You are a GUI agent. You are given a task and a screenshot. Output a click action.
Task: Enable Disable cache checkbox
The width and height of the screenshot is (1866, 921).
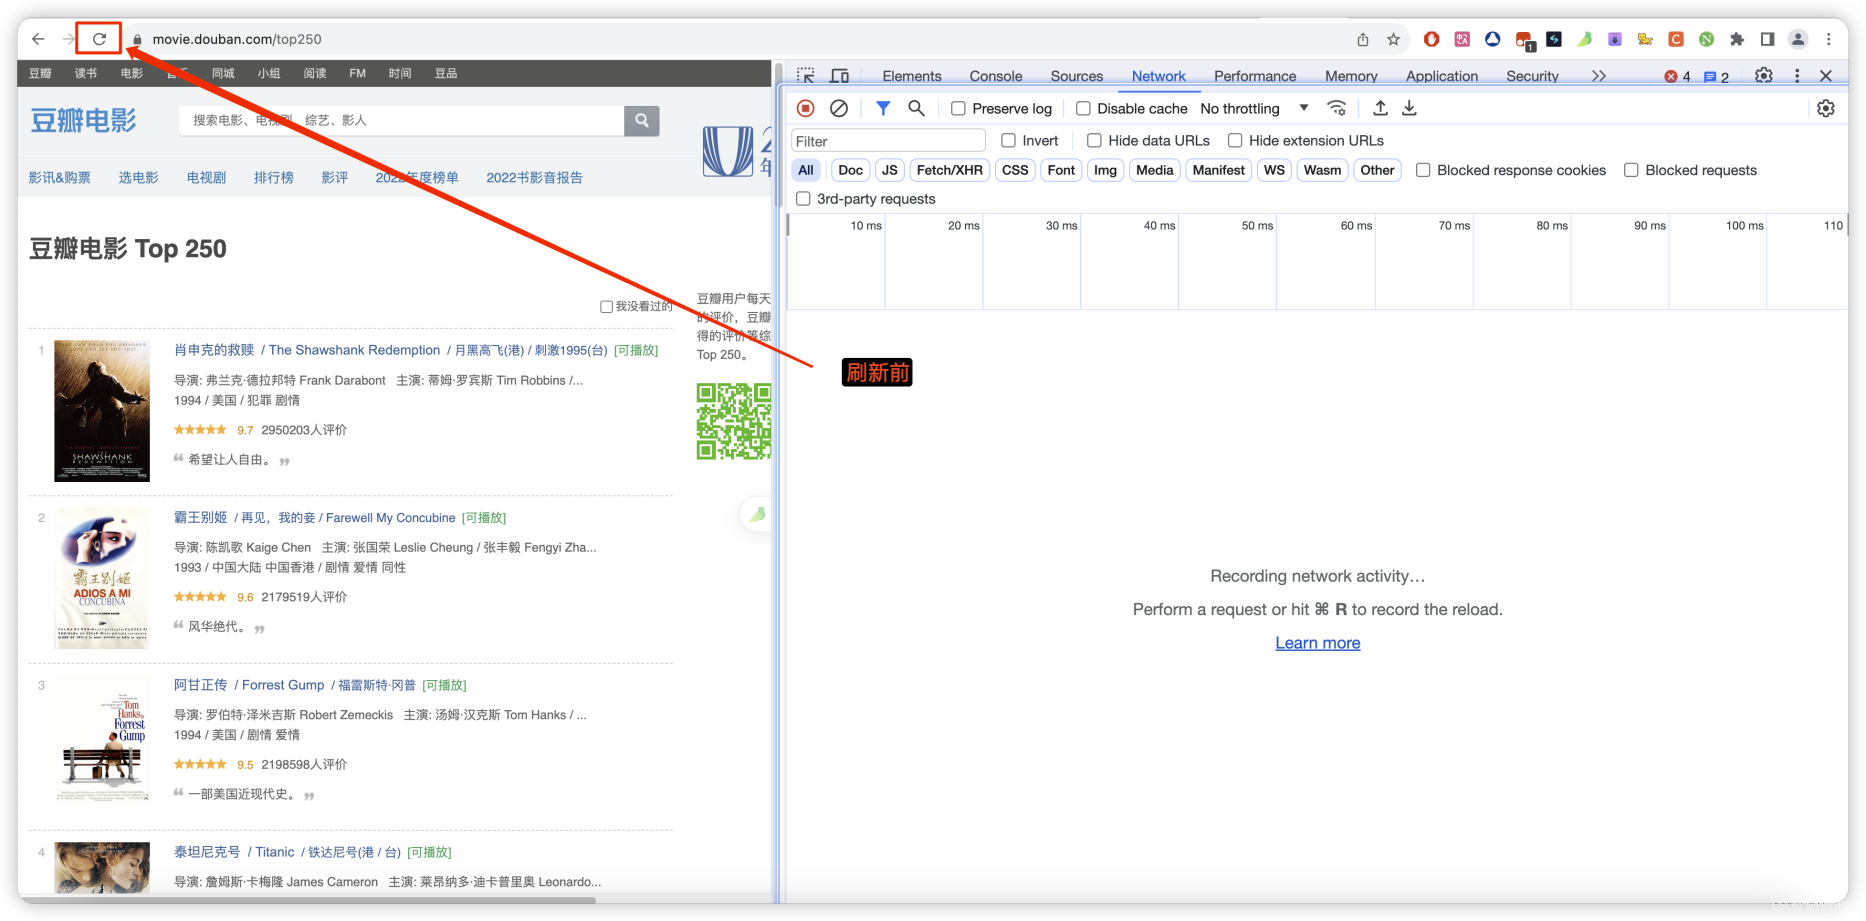tap(1083, 108)
